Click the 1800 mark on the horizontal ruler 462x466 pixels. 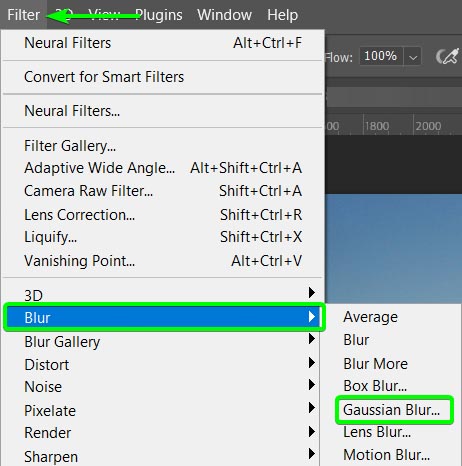[377, 126]
